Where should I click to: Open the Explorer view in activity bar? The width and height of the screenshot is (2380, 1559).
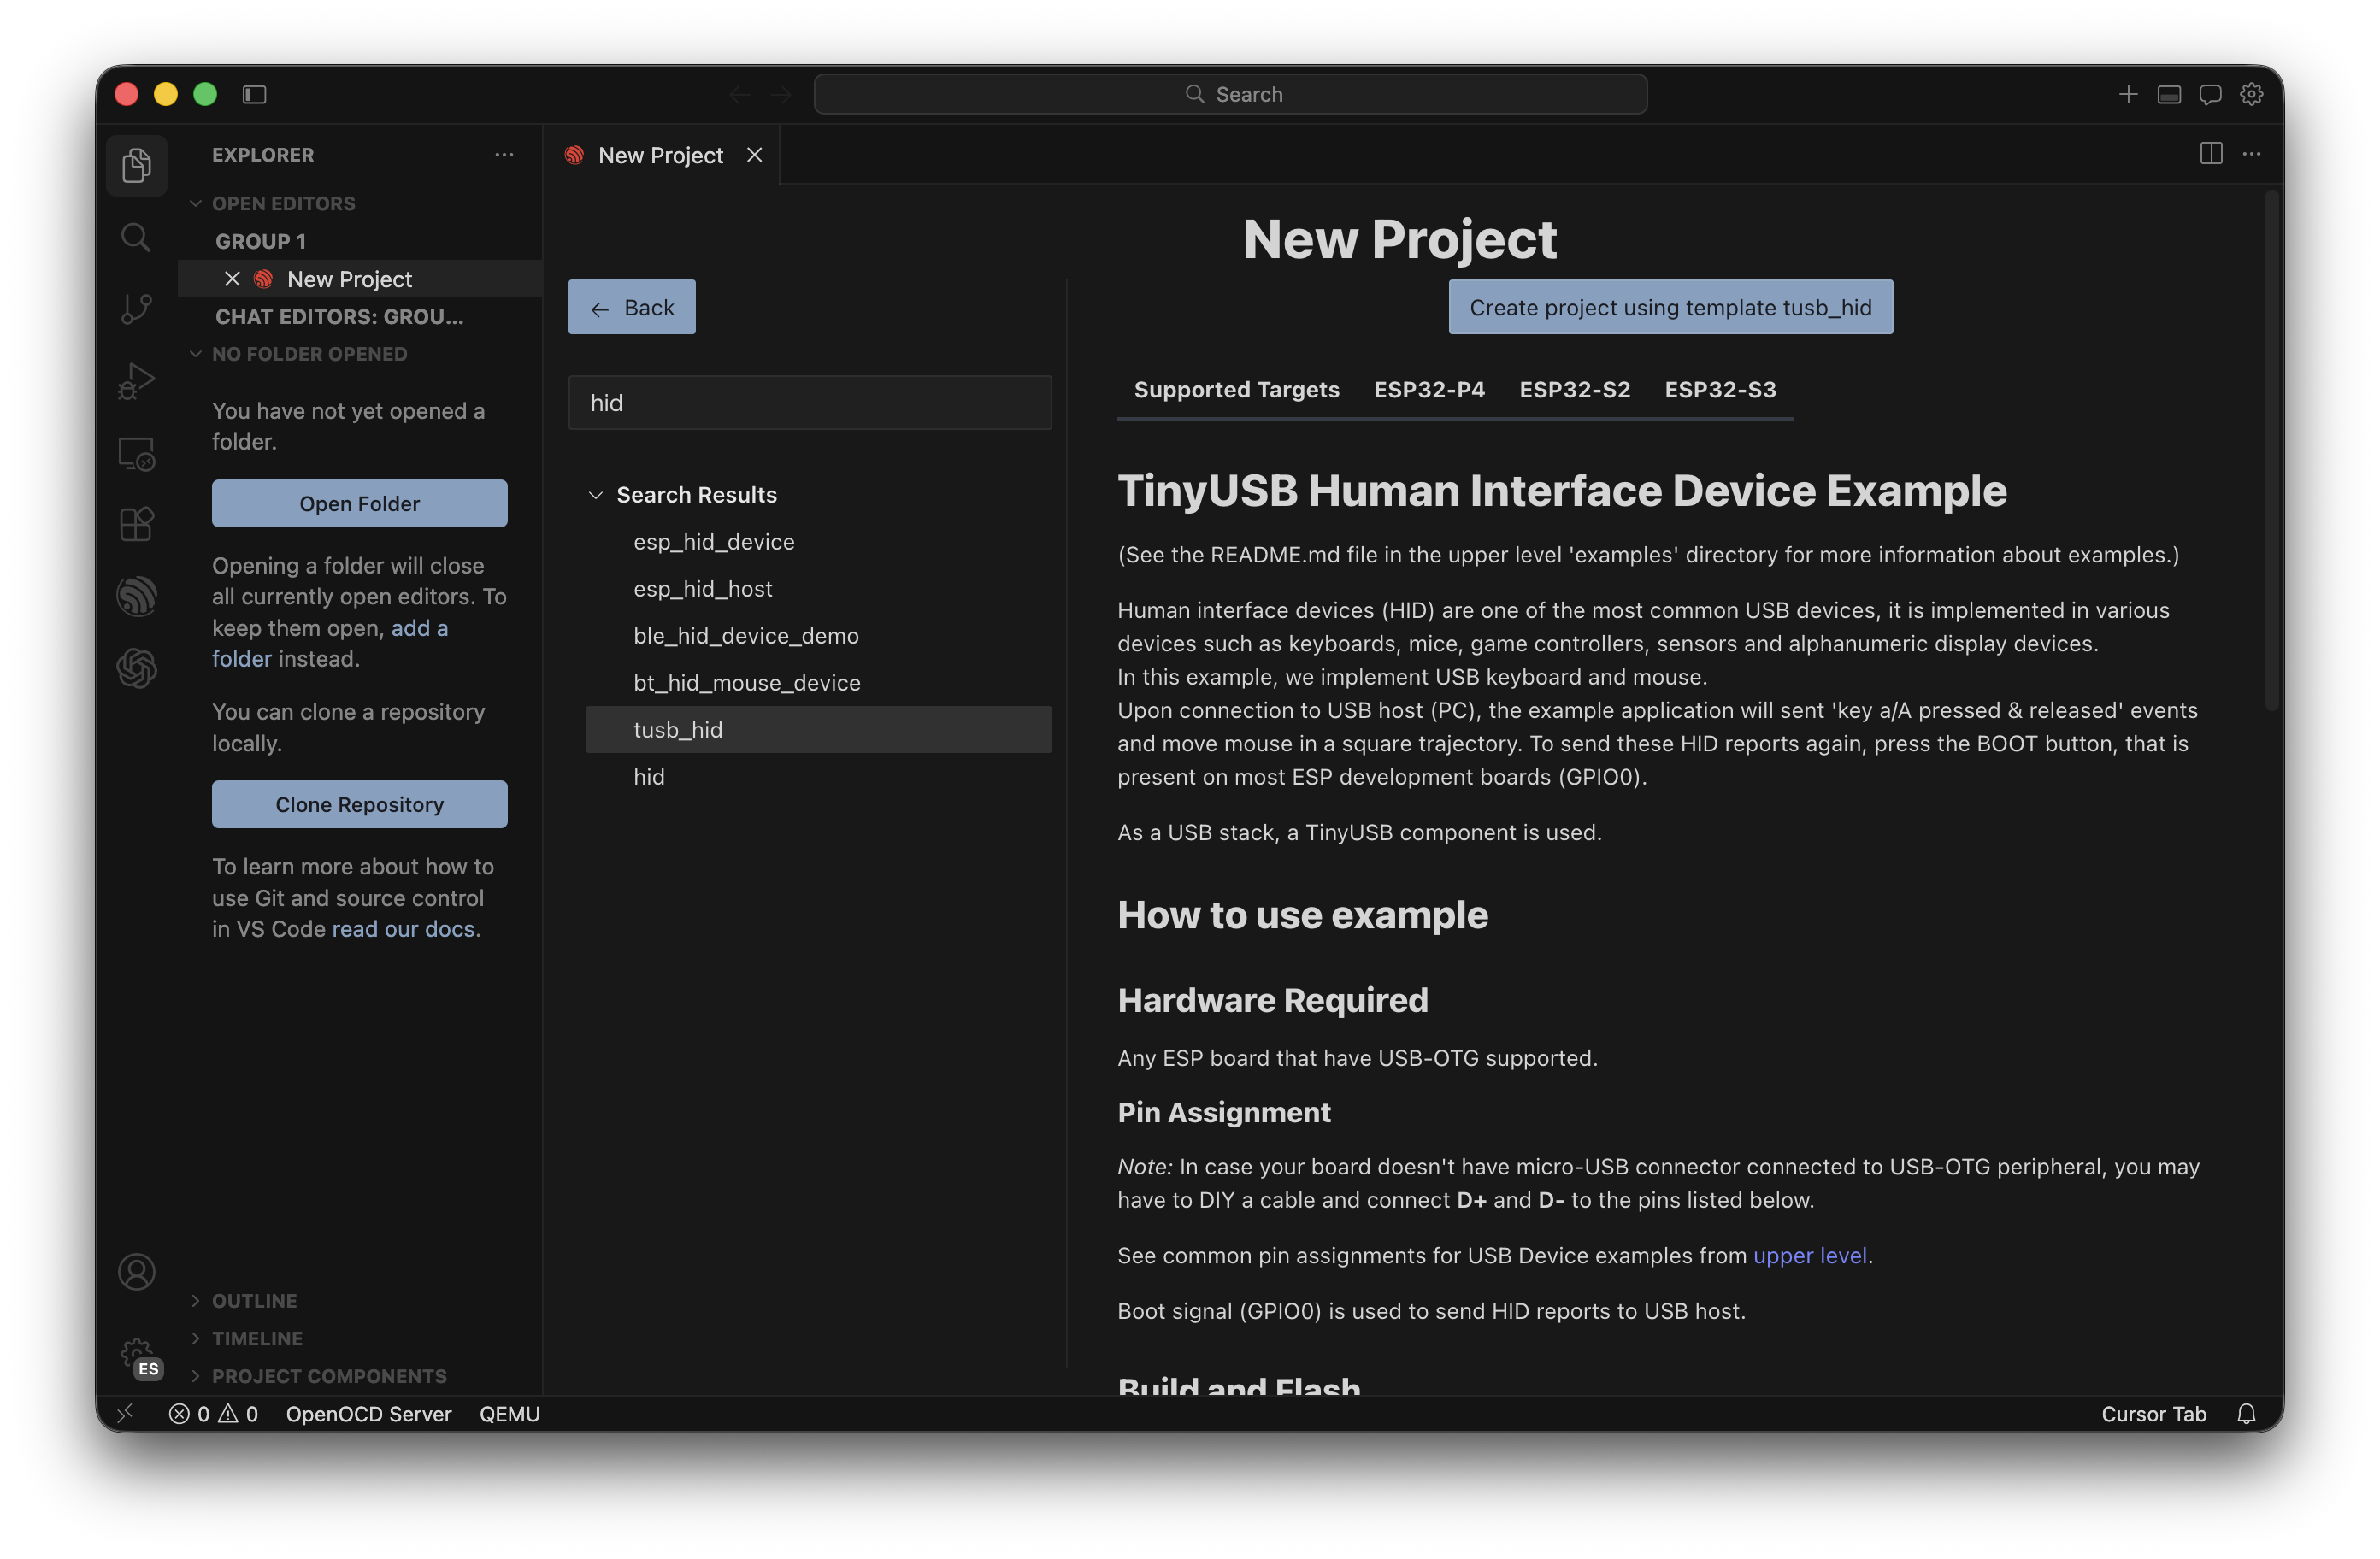tap(136, 165)
